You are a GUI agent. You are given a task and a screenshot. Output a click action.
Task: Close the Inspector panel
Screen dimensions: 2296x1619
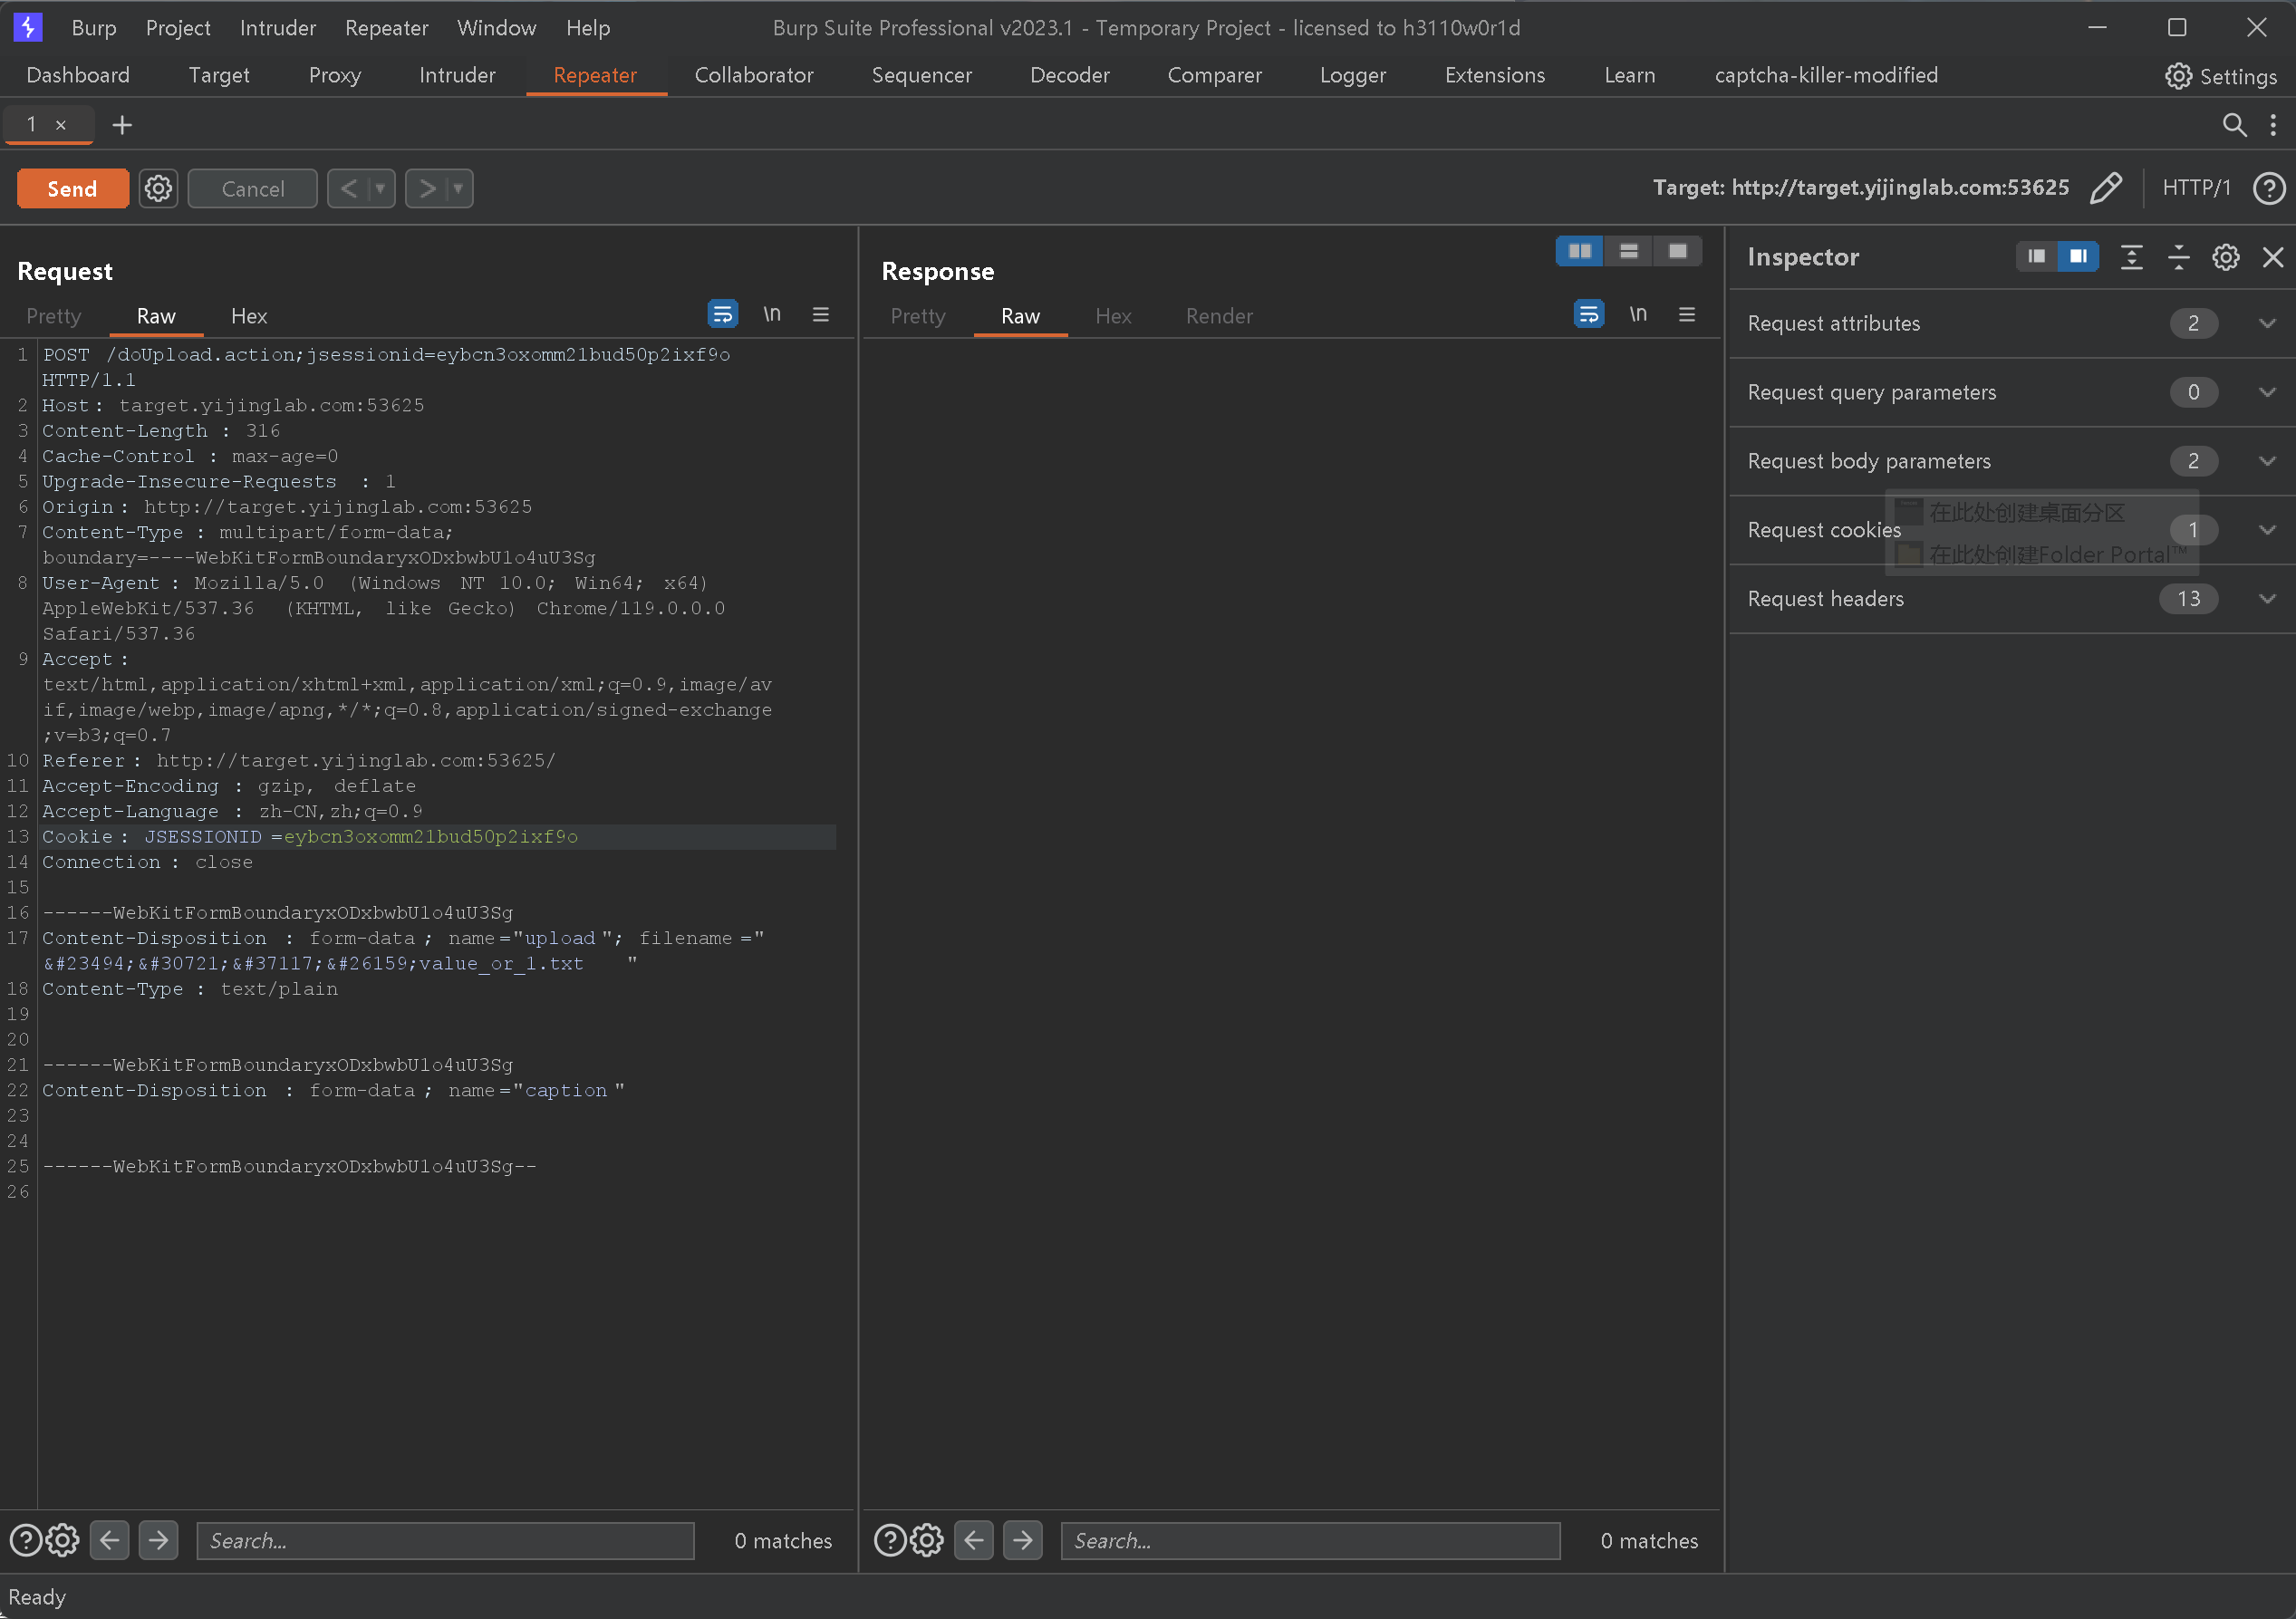click(x=2272, y=257)
